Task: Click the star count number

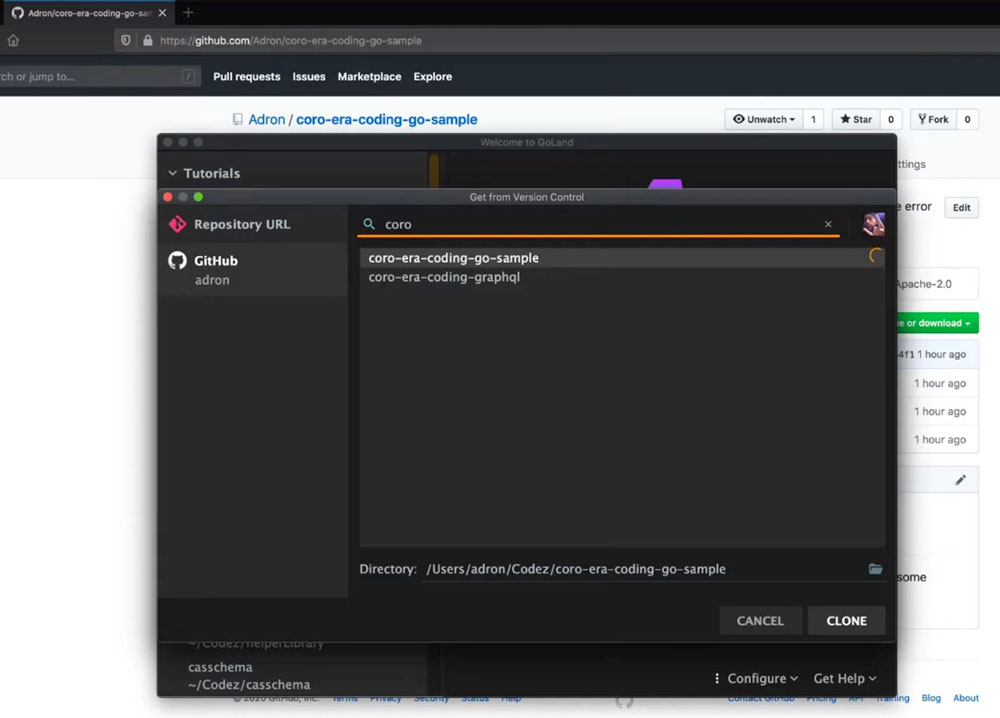Action: tap(891, 119)
